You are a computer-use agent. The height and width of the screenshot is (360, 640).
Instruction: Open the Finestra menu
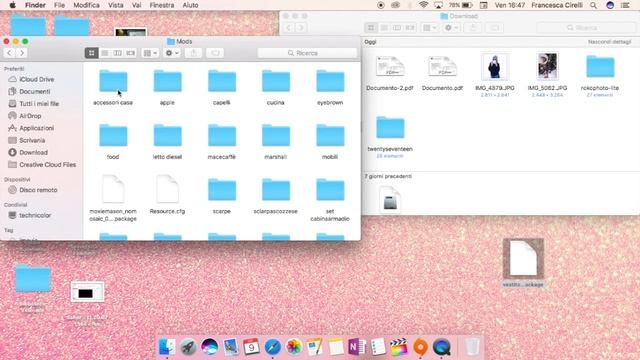click(162, 5)
